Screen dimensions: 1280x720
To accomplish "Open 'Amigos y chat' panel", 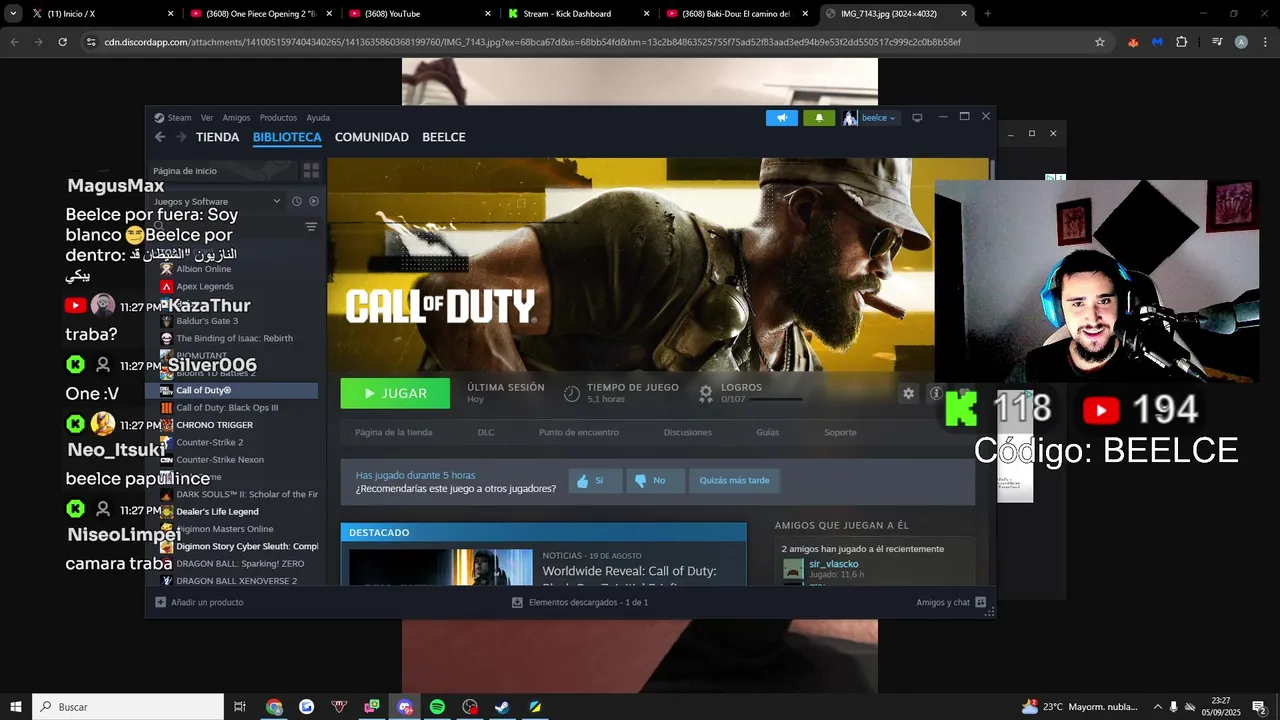I will [x=951, y=602].
